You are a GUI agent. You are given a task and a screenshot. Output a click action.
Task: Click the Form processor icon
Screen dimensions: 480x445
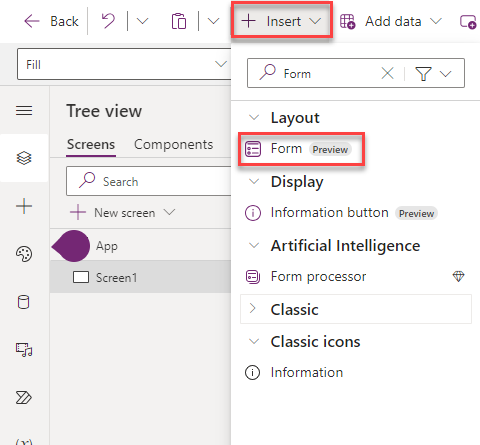(253, 277)
